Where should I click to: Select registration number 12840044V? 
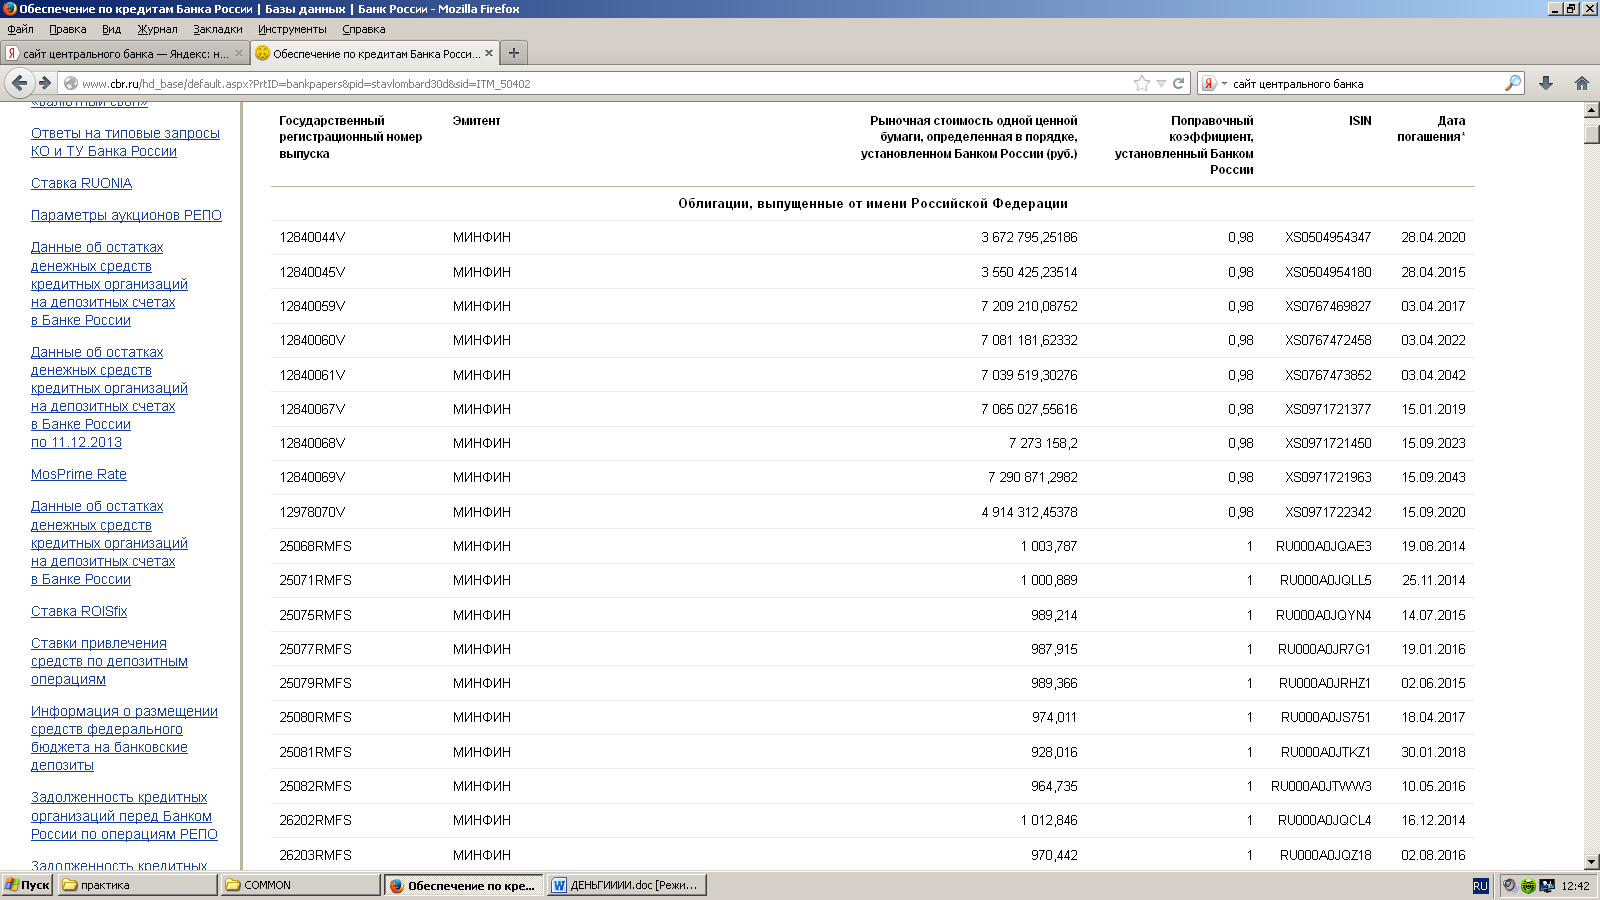click(312, 237)
